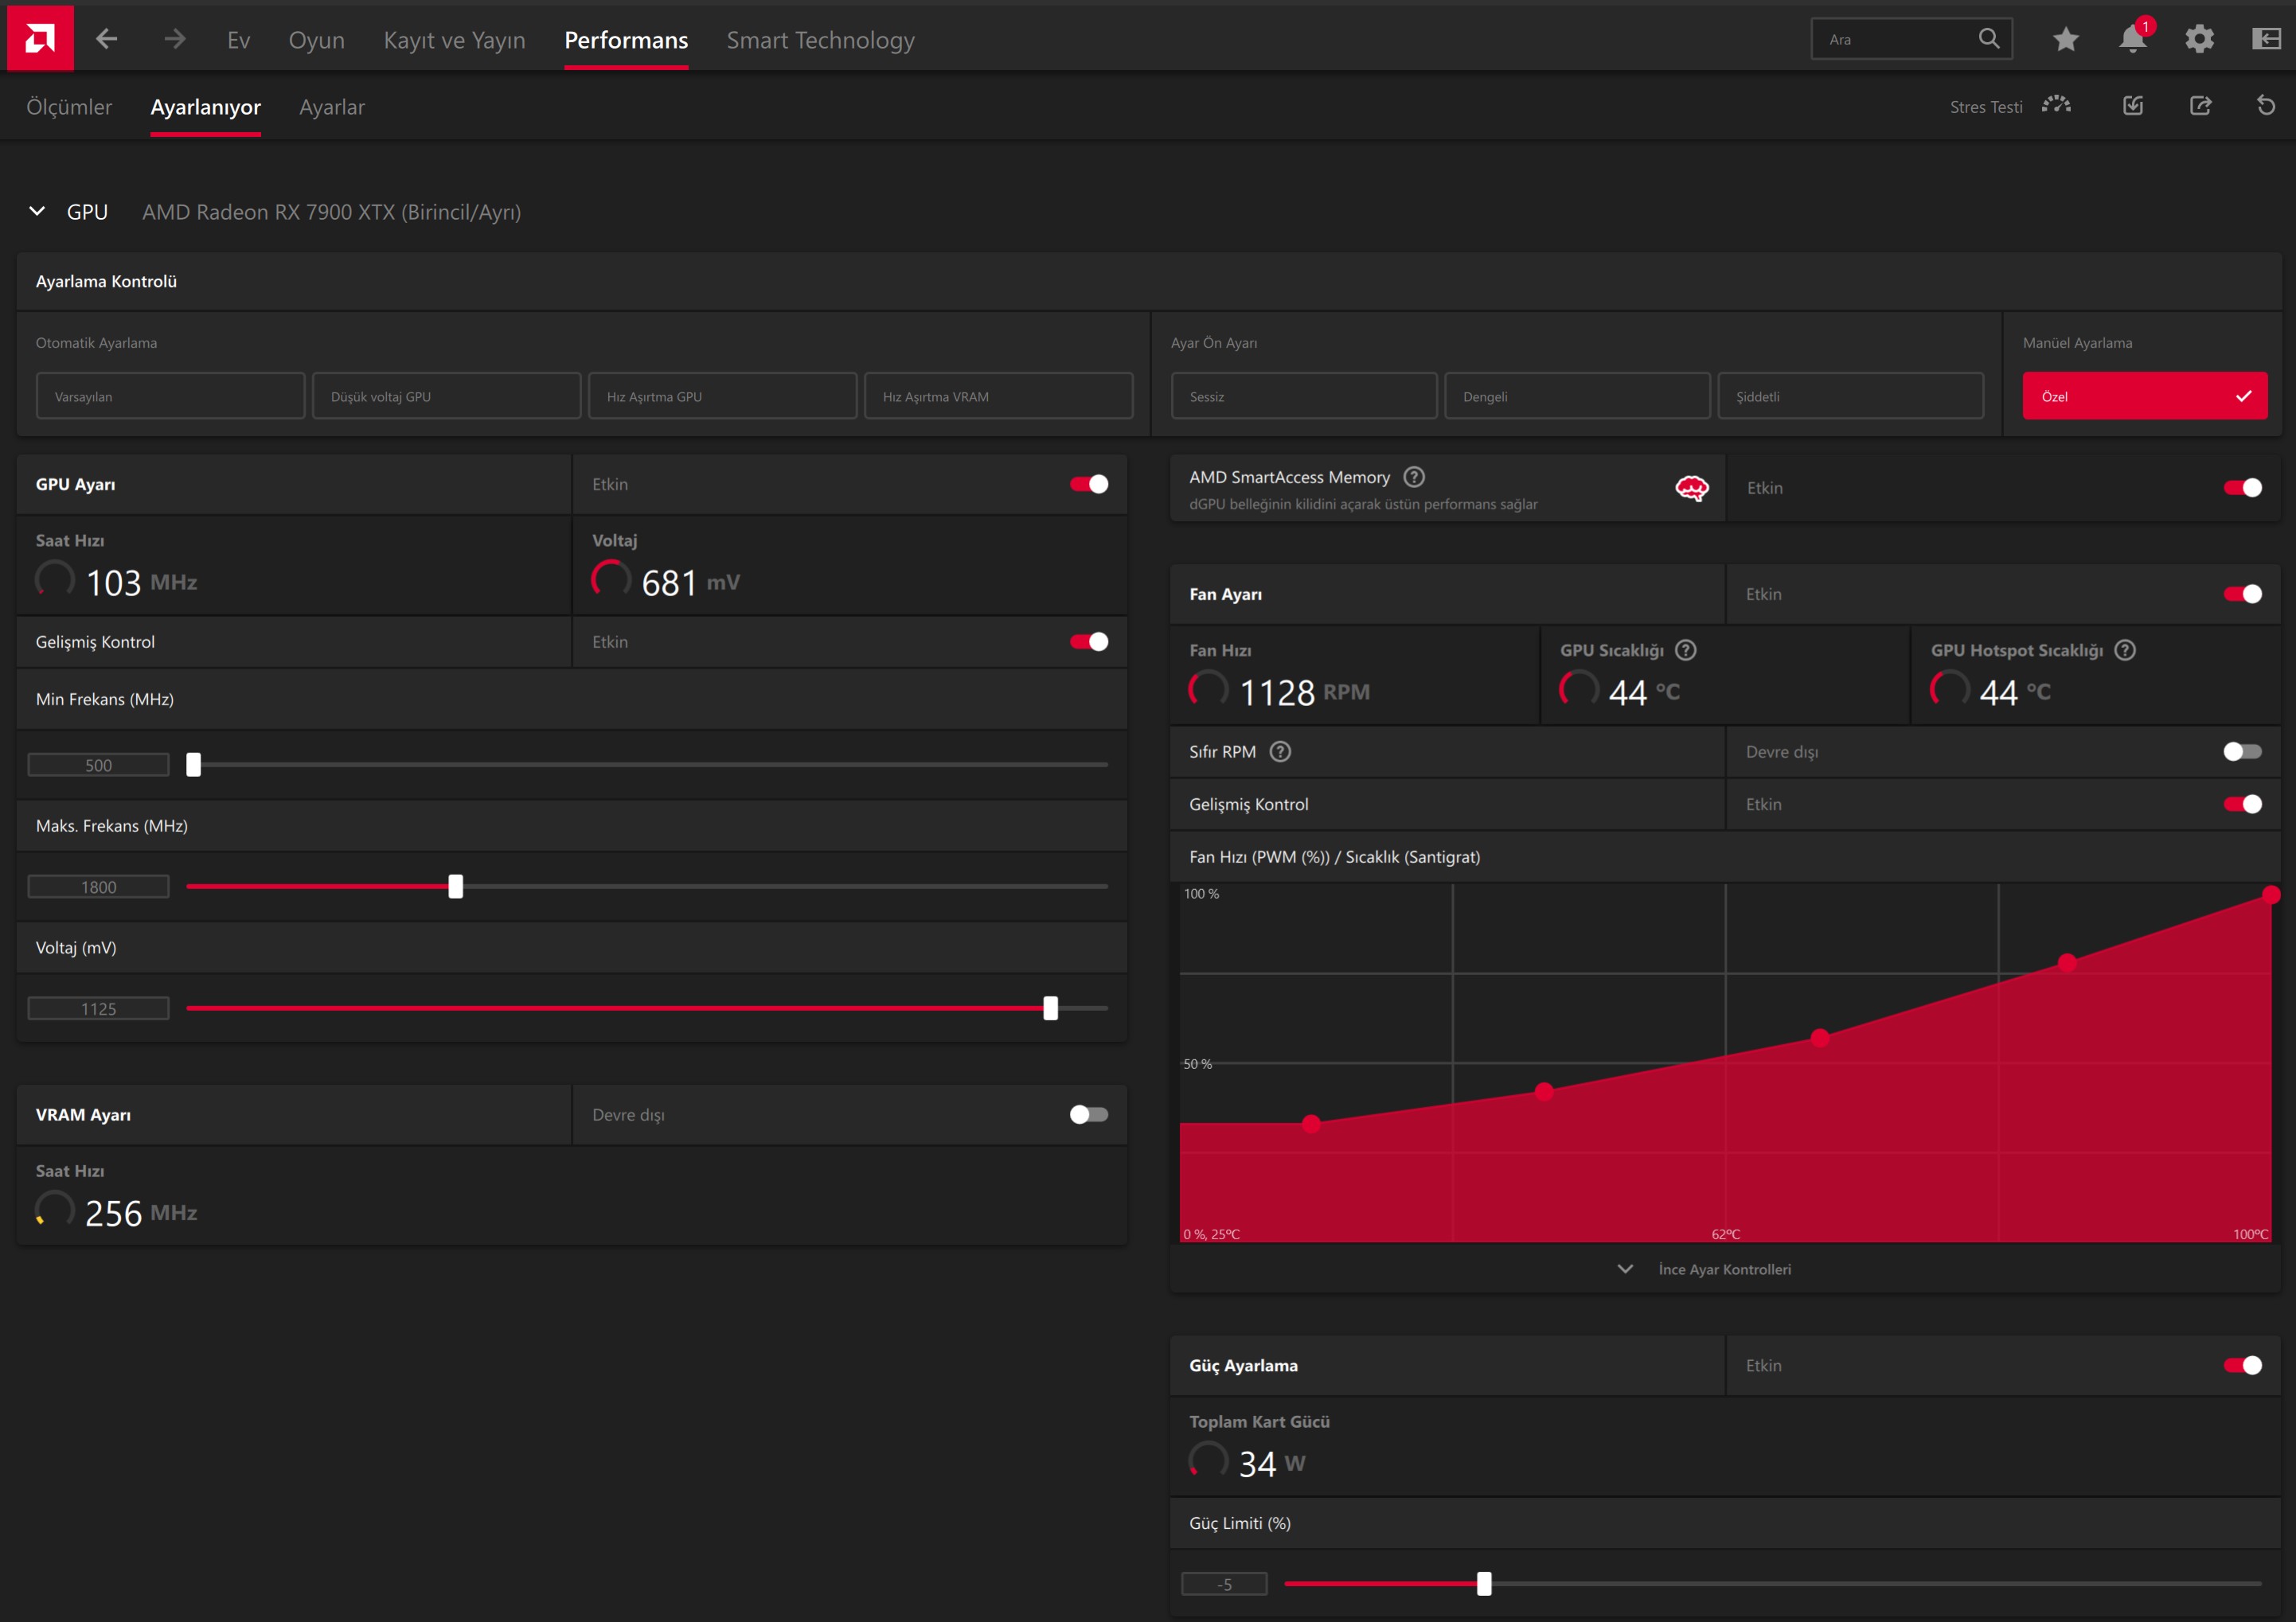Click the Voltaj 1125 value field
2296x1622 pixels.
[98, 1009]
